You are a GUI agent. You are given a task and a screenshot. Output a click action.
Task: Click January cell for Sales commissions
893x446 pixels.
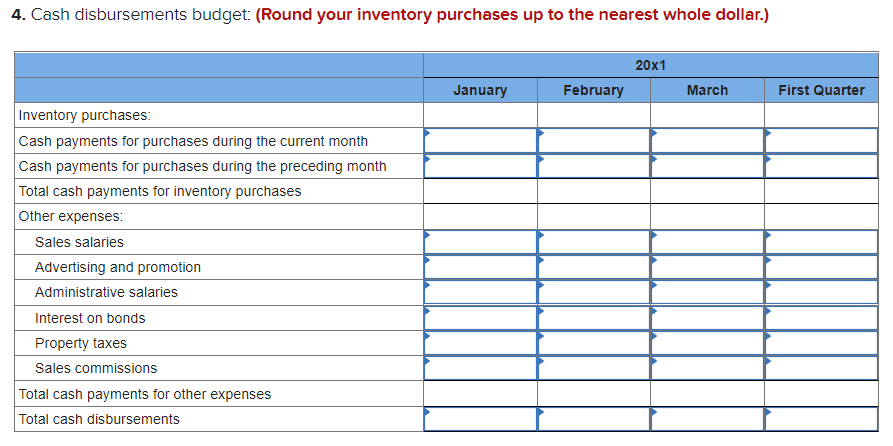tap(480, 368)
